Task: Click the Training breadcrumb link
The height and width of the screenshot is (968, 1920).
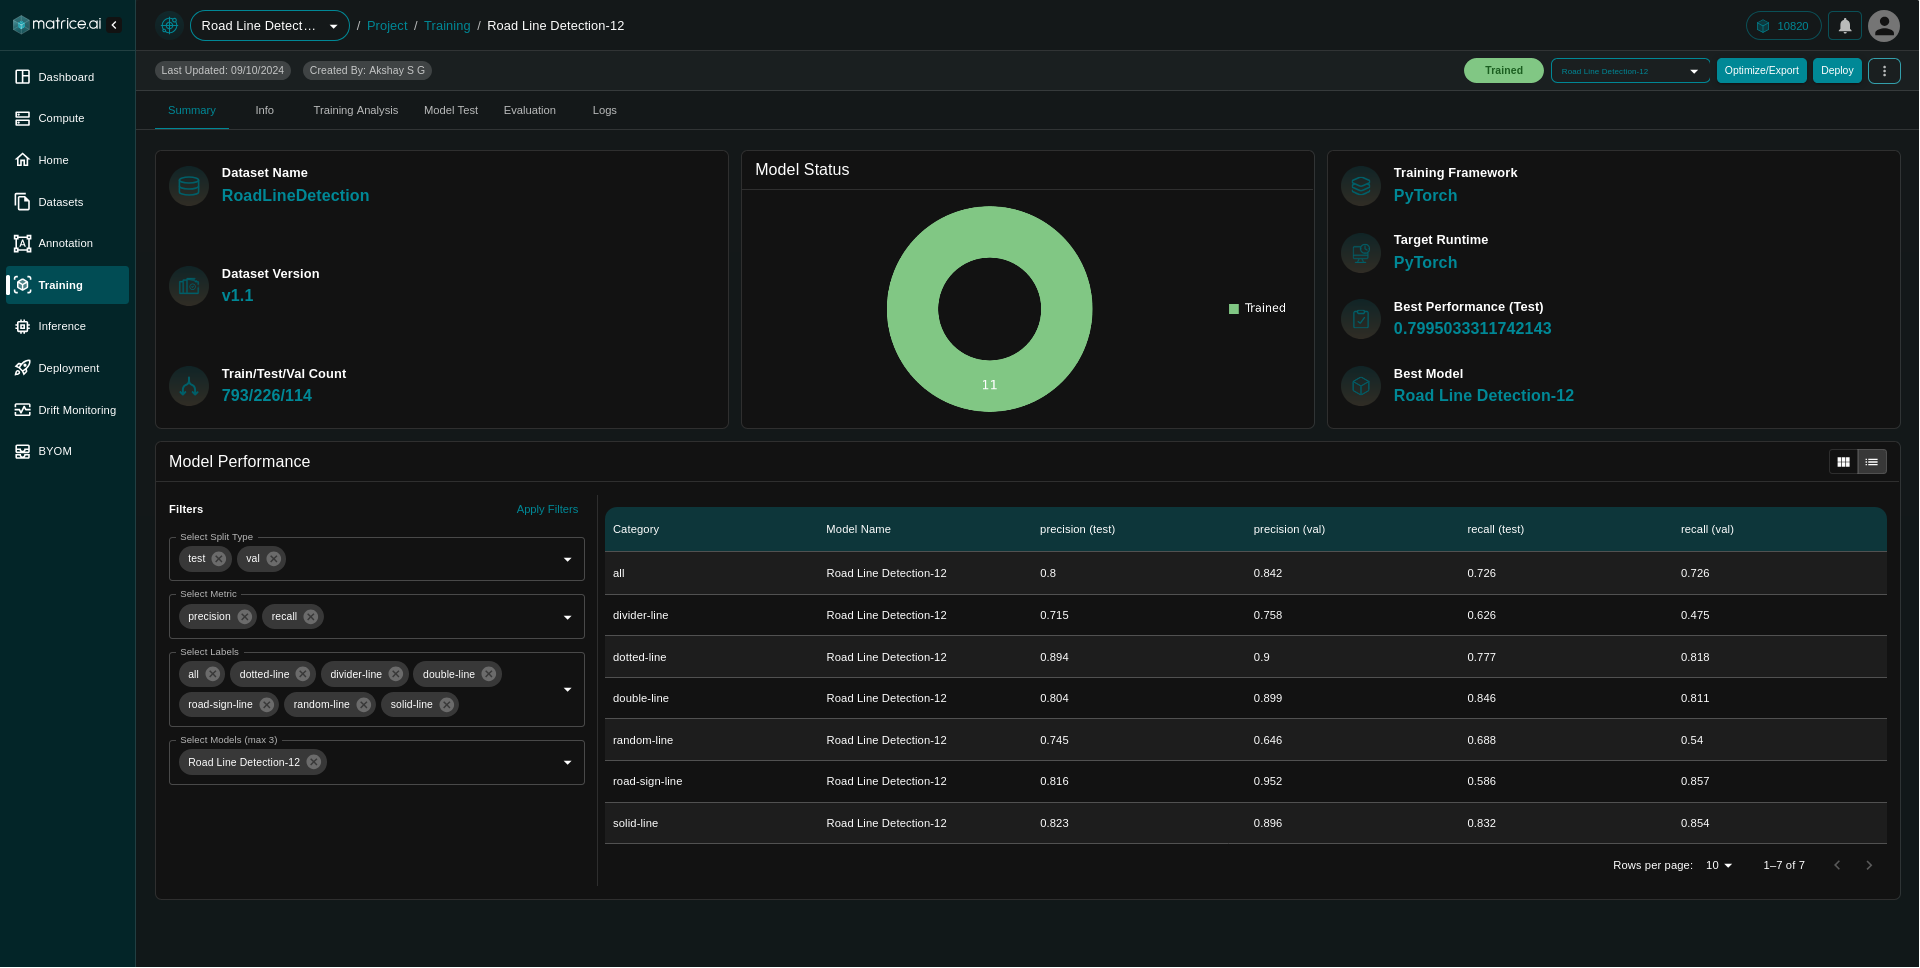Action: (x=447, y=26)
